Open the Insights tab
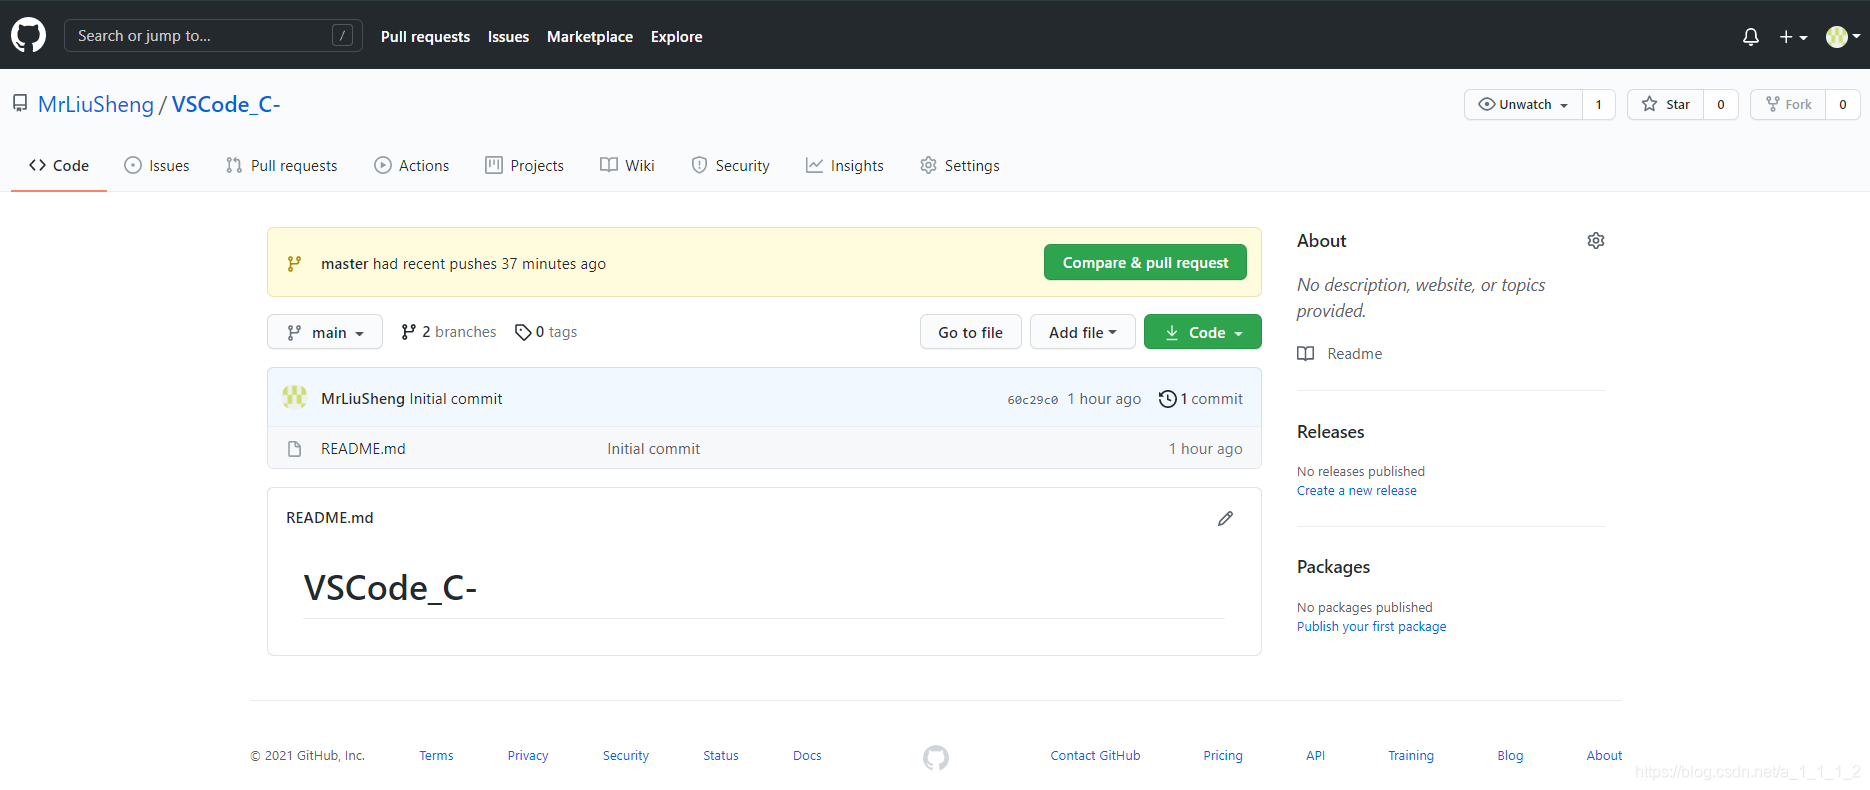1870x790 pixels. 845,166
